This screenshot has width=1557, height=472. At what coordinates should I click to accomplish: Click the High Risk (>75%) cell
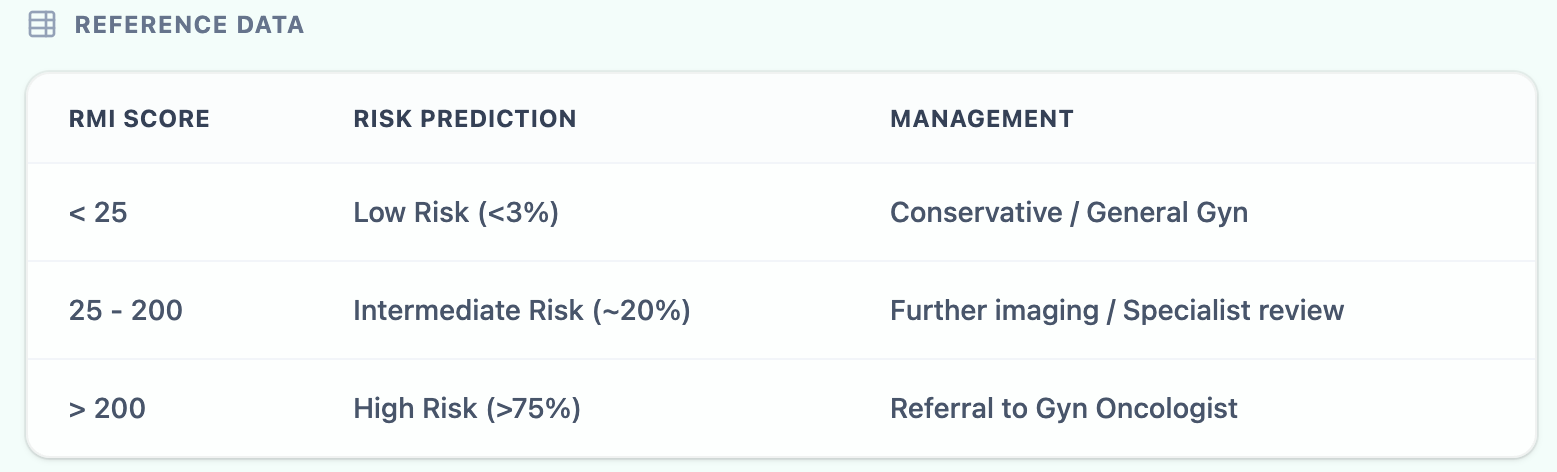(466, 408)
